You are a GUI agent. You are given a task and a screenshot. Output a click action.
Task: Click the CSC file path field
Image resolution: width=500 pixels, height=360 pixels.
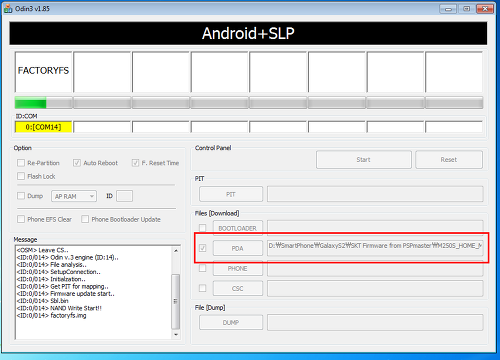click(375, 288)
